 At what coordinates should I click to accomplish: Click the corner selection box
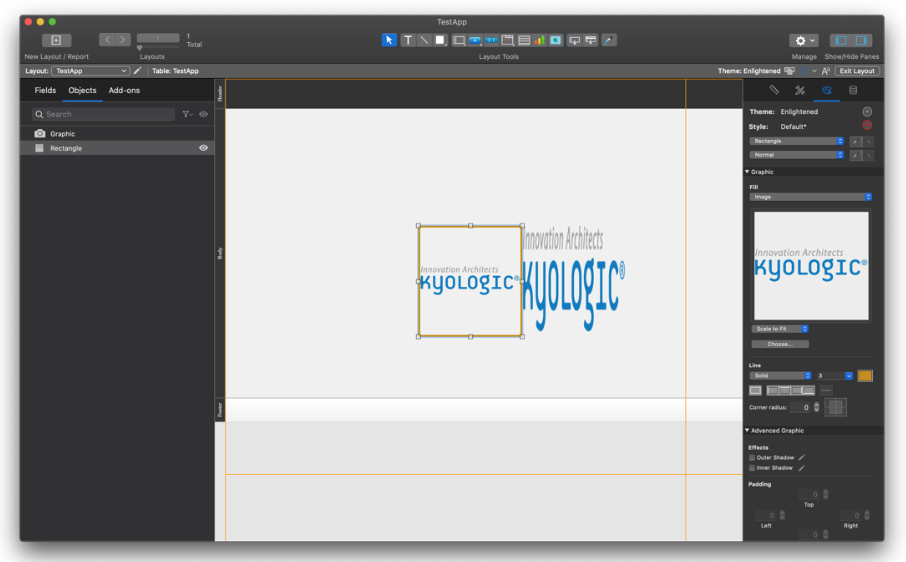(836, 407)
